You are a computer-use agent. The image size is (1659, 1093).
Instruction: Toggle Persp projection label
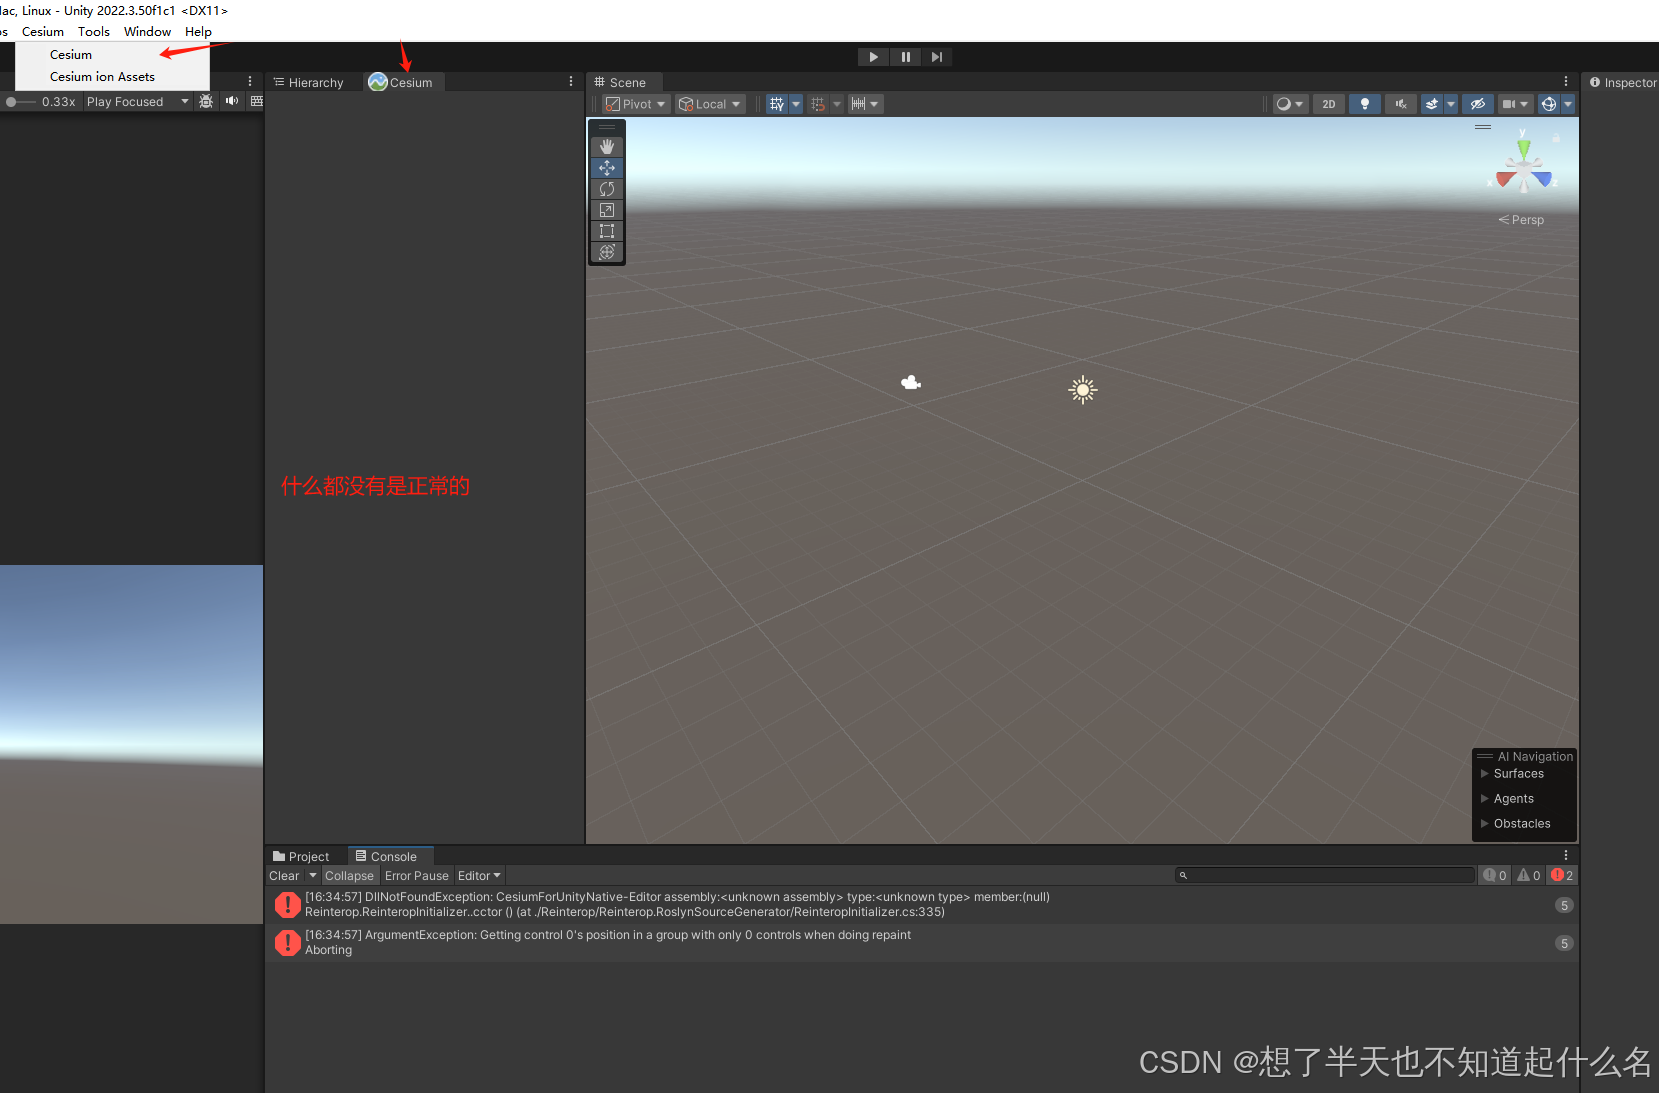click(1521, 220)
